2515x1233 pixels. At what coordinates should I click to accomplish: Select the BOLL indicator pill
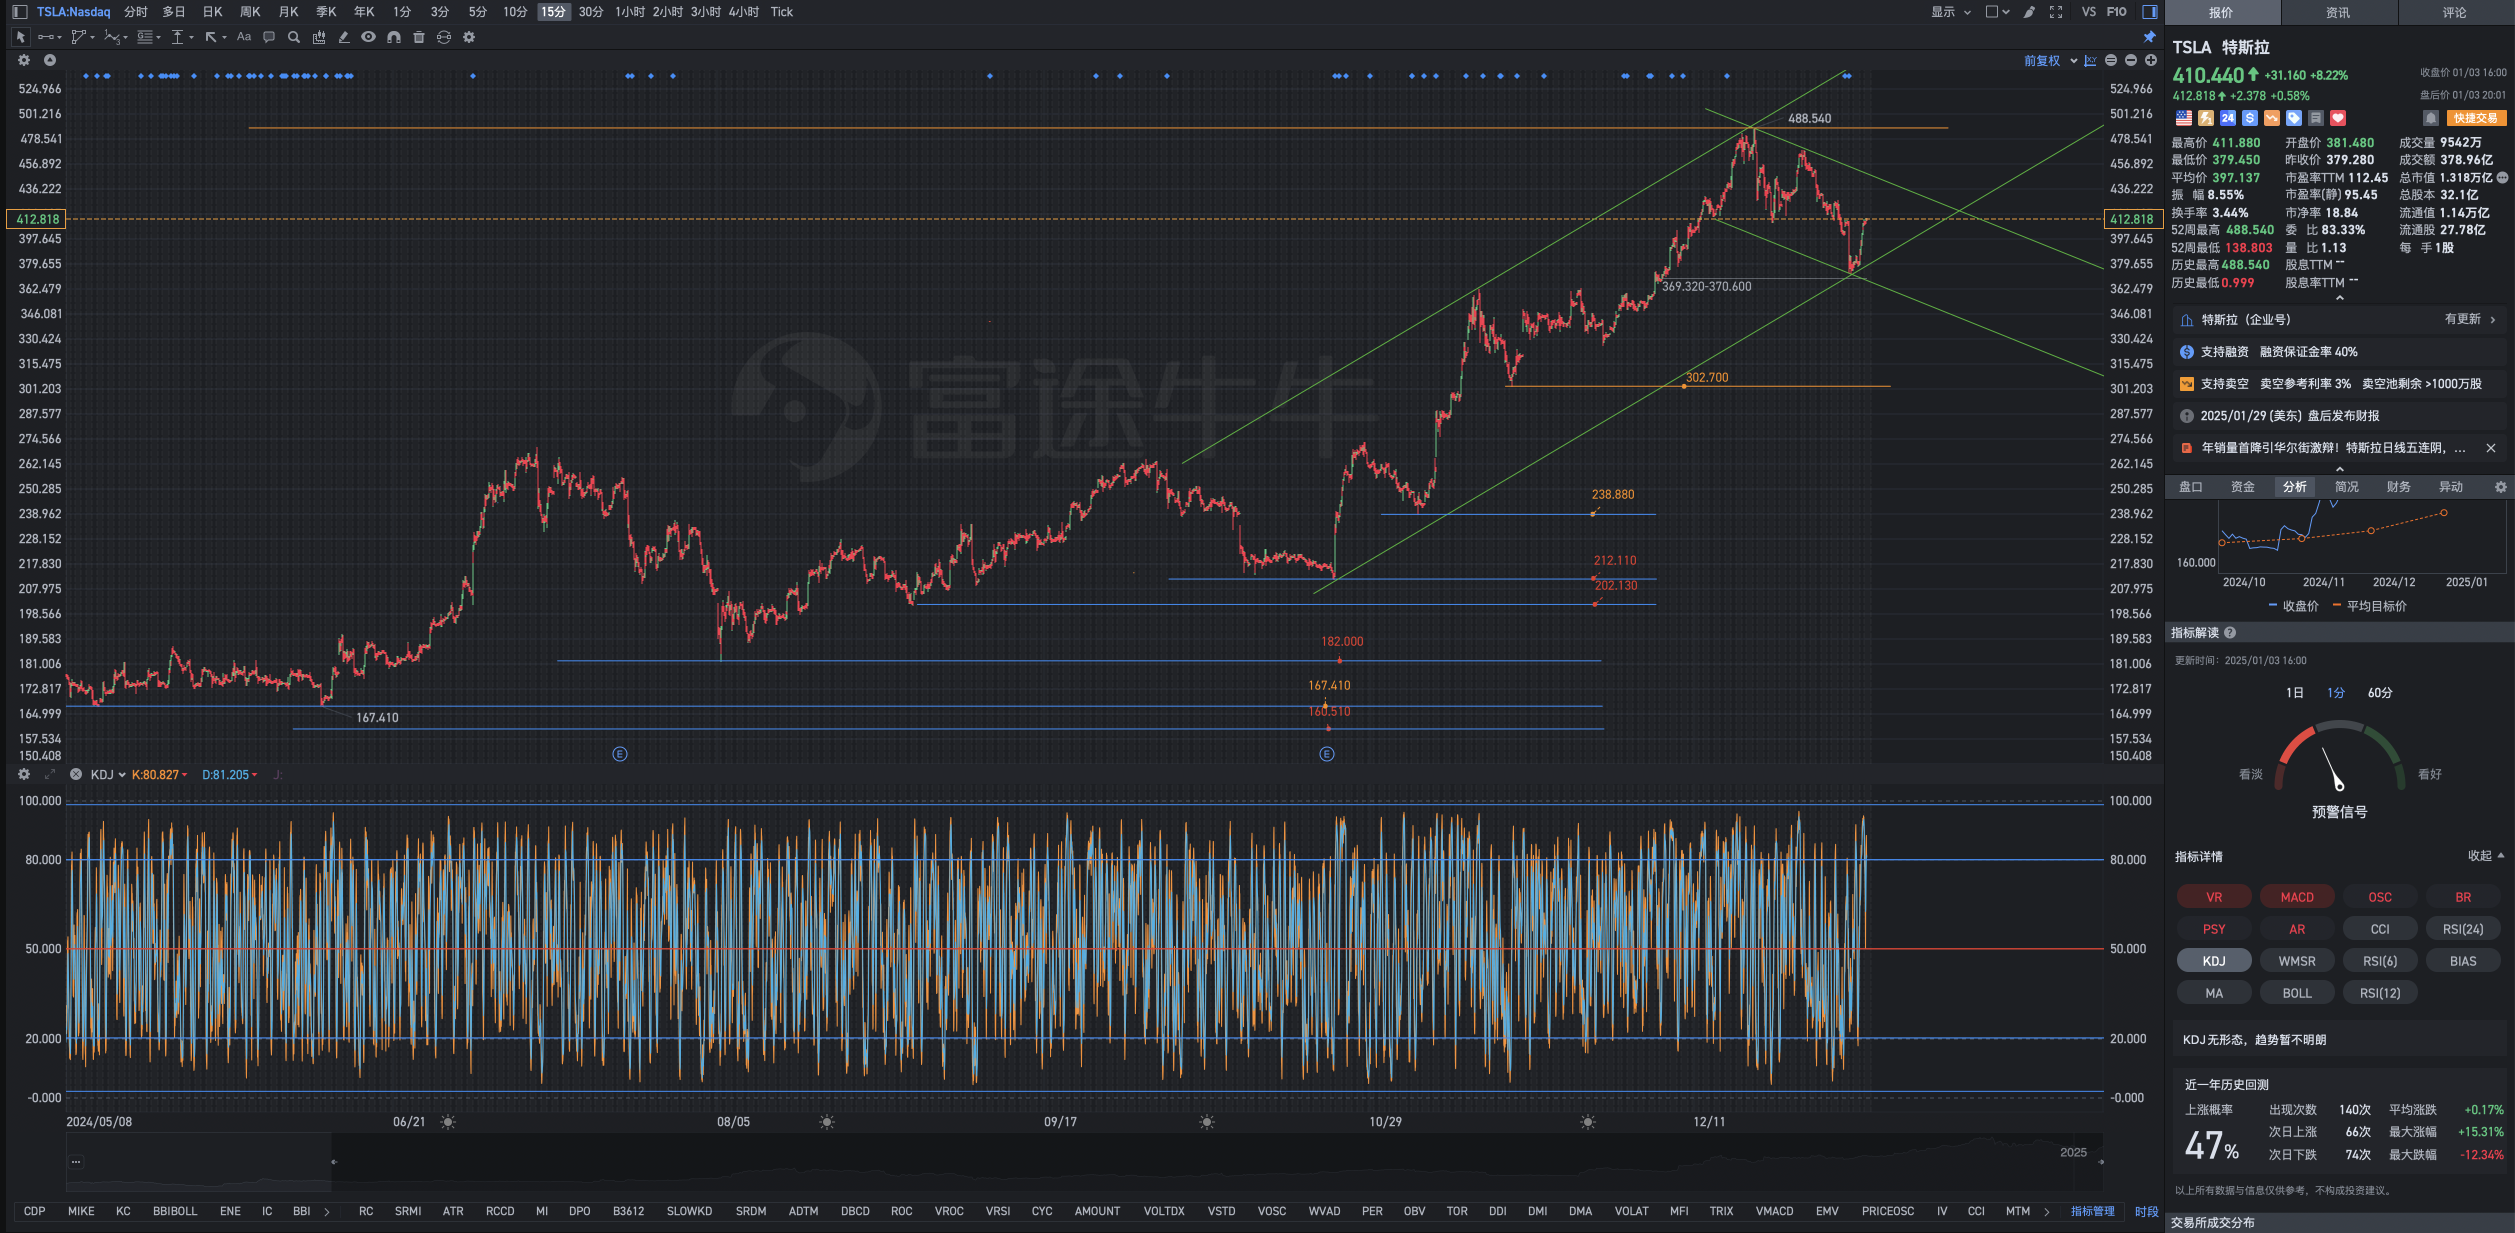point(2297,993)
